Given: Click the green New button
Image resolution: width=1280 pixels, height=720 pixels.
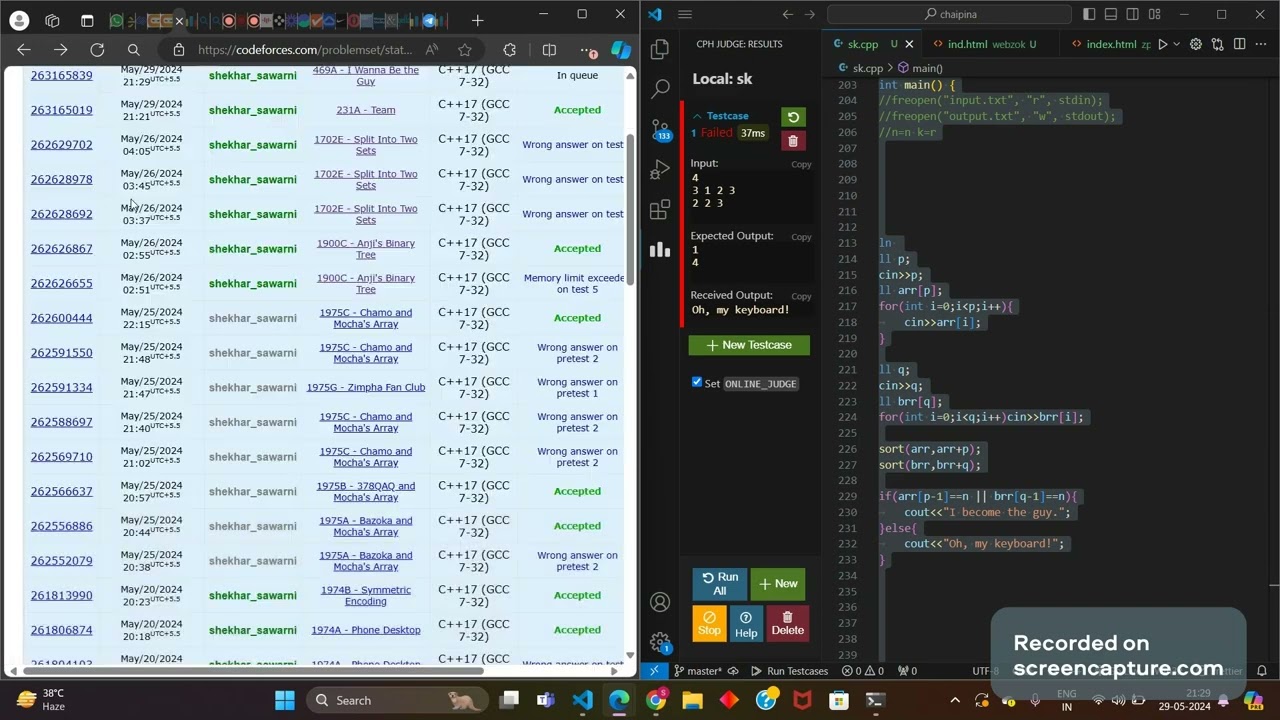Looking at the screenshot, I should (778, 584).
